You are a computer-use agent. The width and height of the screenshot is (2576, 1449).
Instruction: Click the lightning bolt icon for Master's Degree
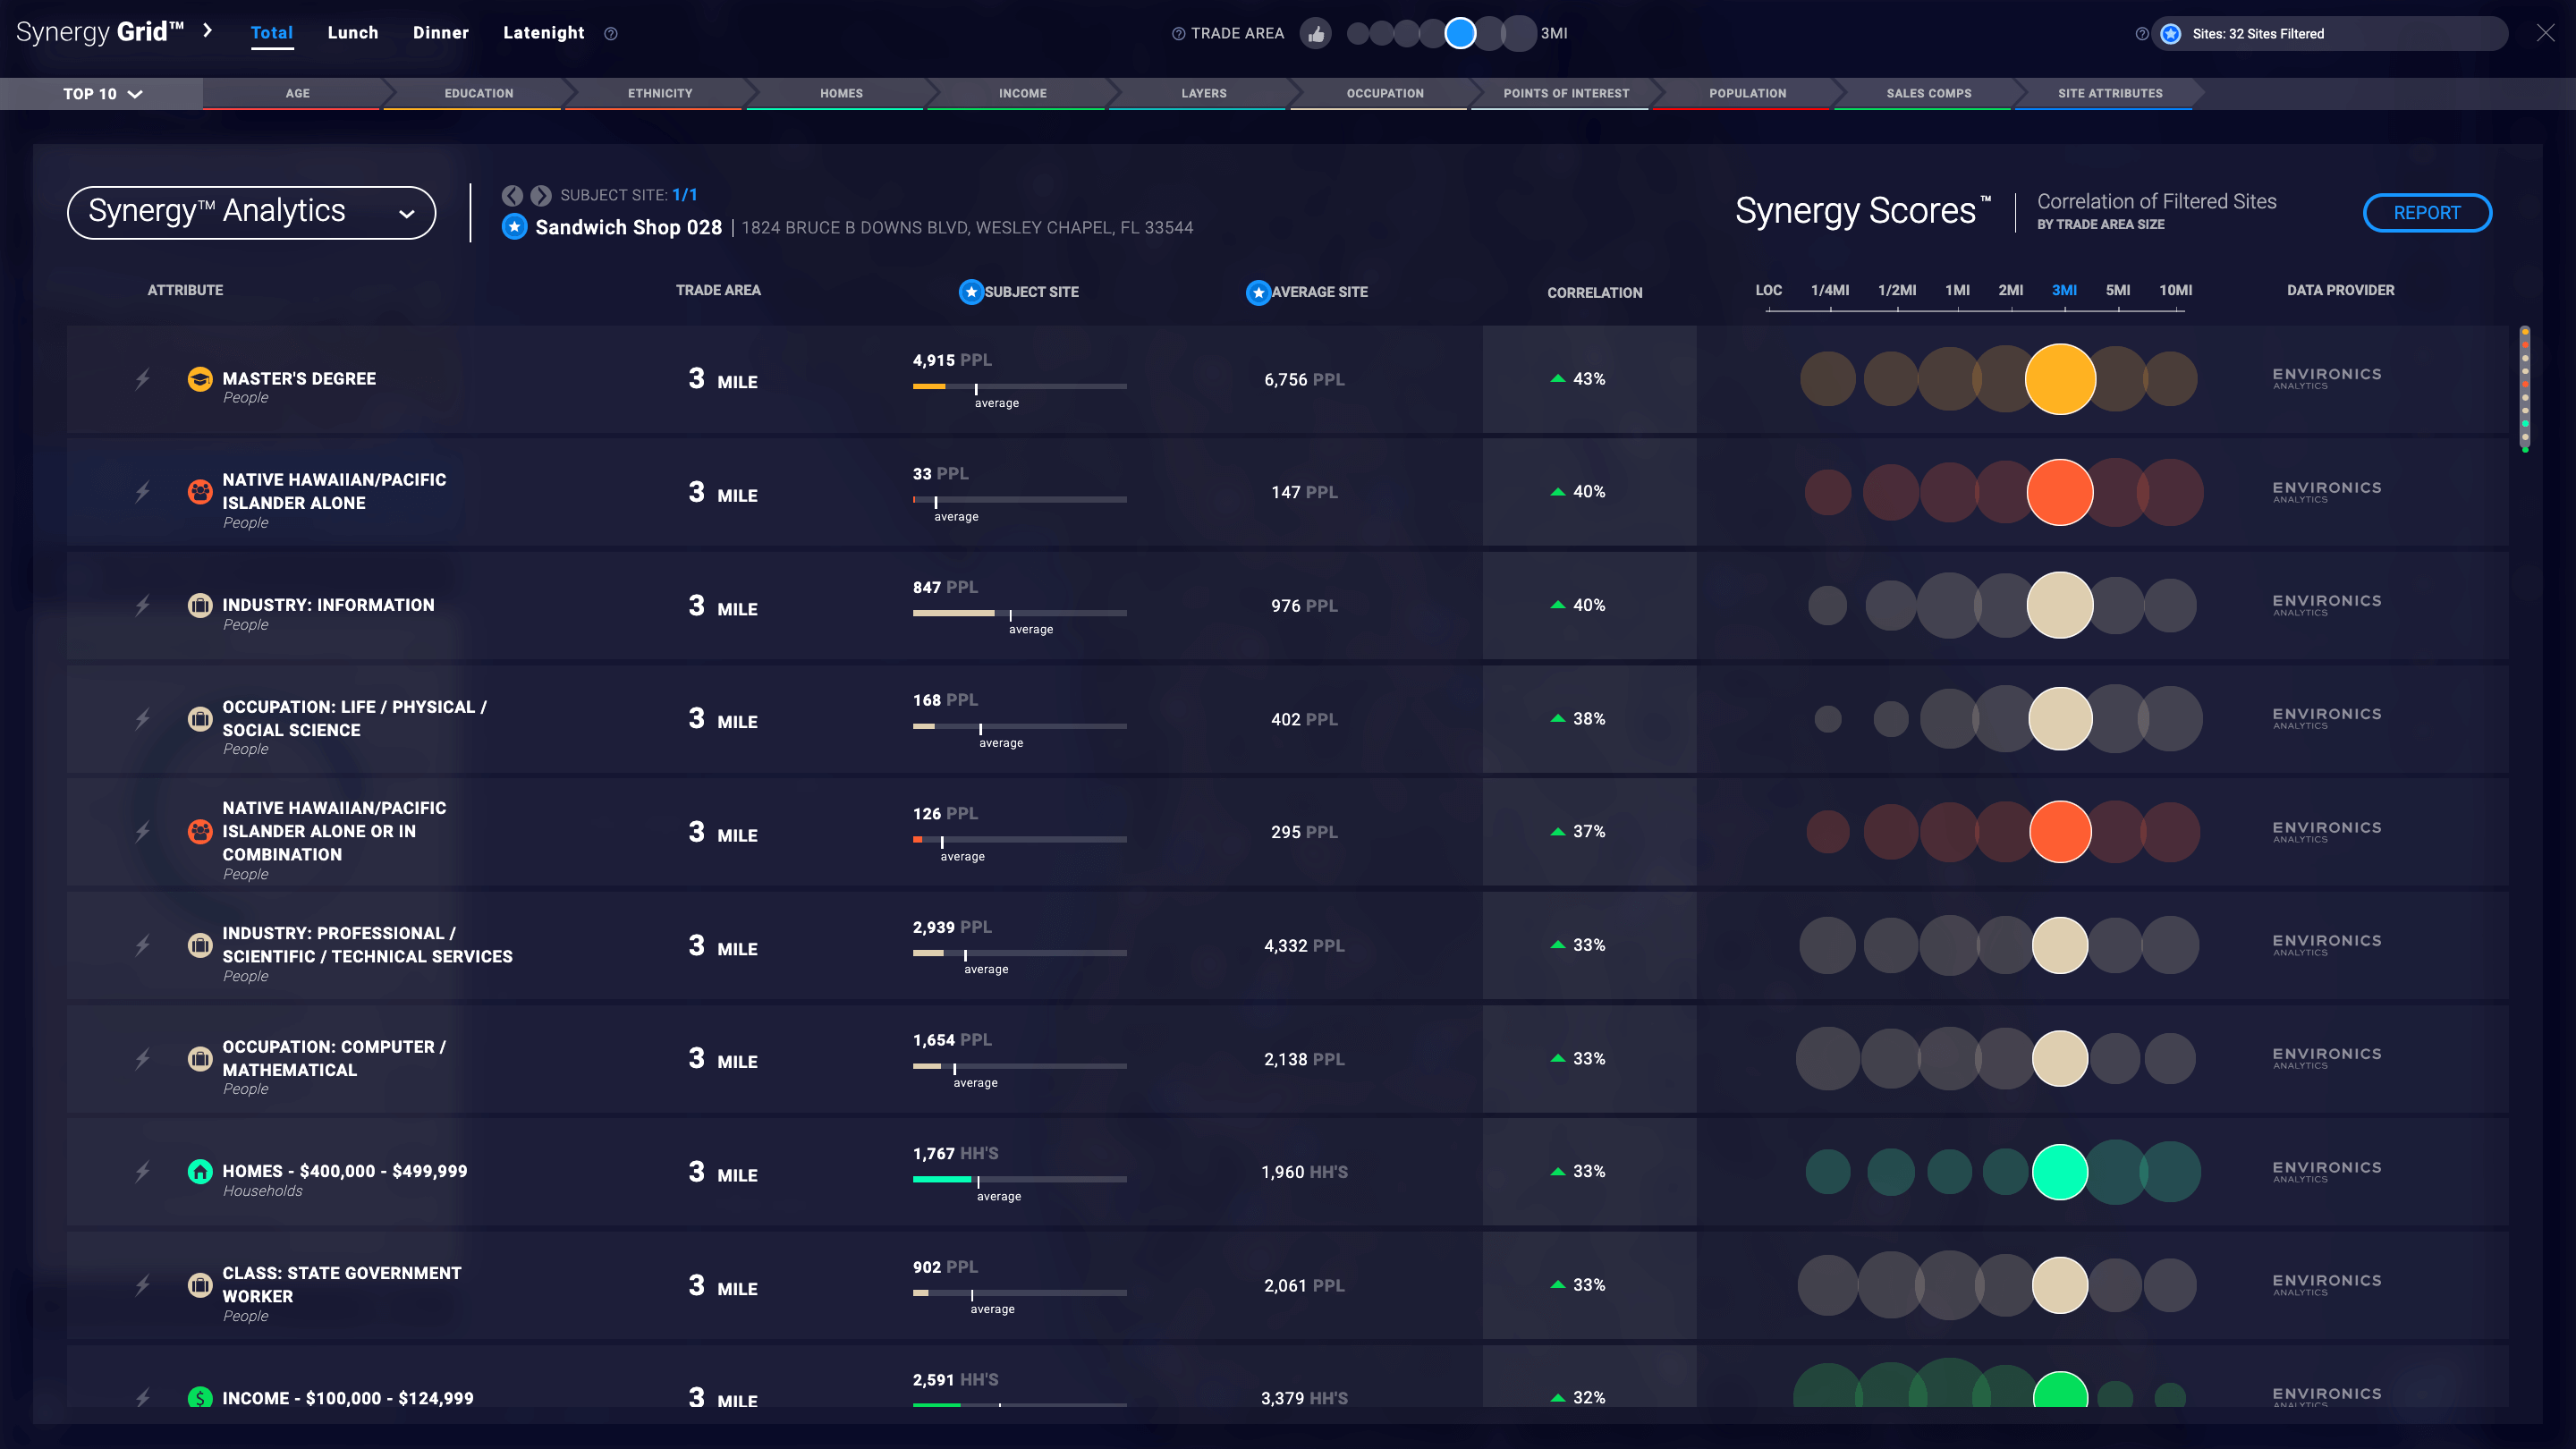click(147, 378)
